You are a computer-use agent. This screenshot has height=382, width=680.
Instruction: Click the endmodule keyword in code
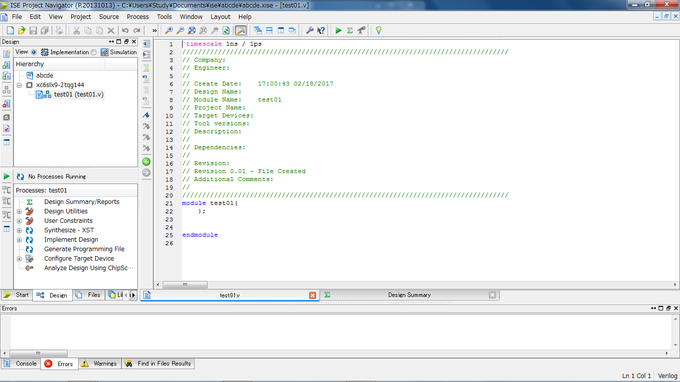pyautogui.click(x=200, y=235)
